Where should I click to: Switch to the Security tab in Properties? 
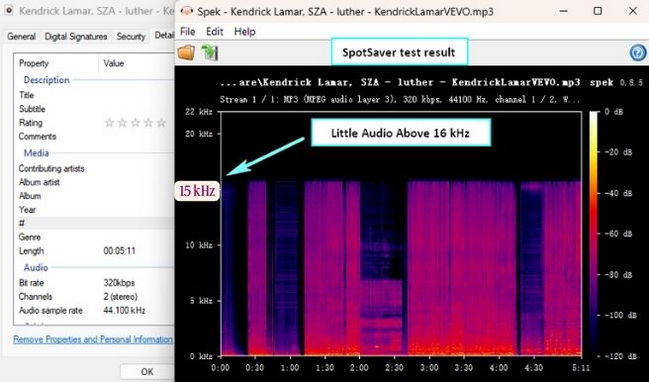[131, 36]
